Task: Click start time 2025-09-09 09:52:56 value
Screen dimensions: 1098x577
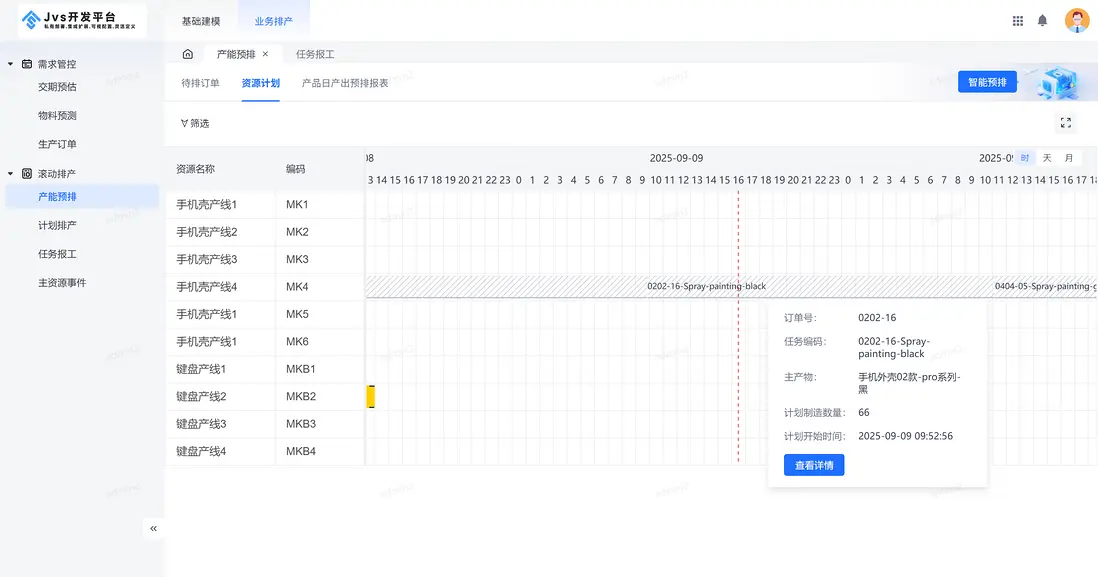Action: [x=905, y=436]
